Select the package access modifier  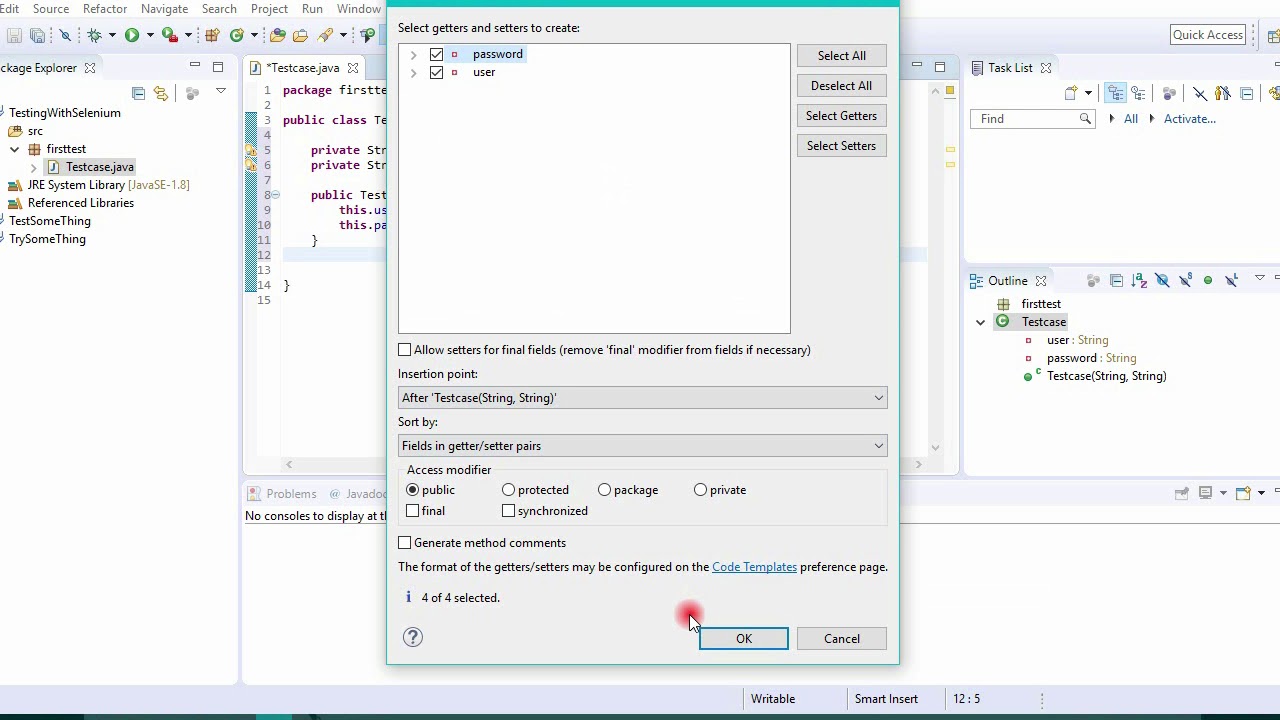tap(605, 490)
